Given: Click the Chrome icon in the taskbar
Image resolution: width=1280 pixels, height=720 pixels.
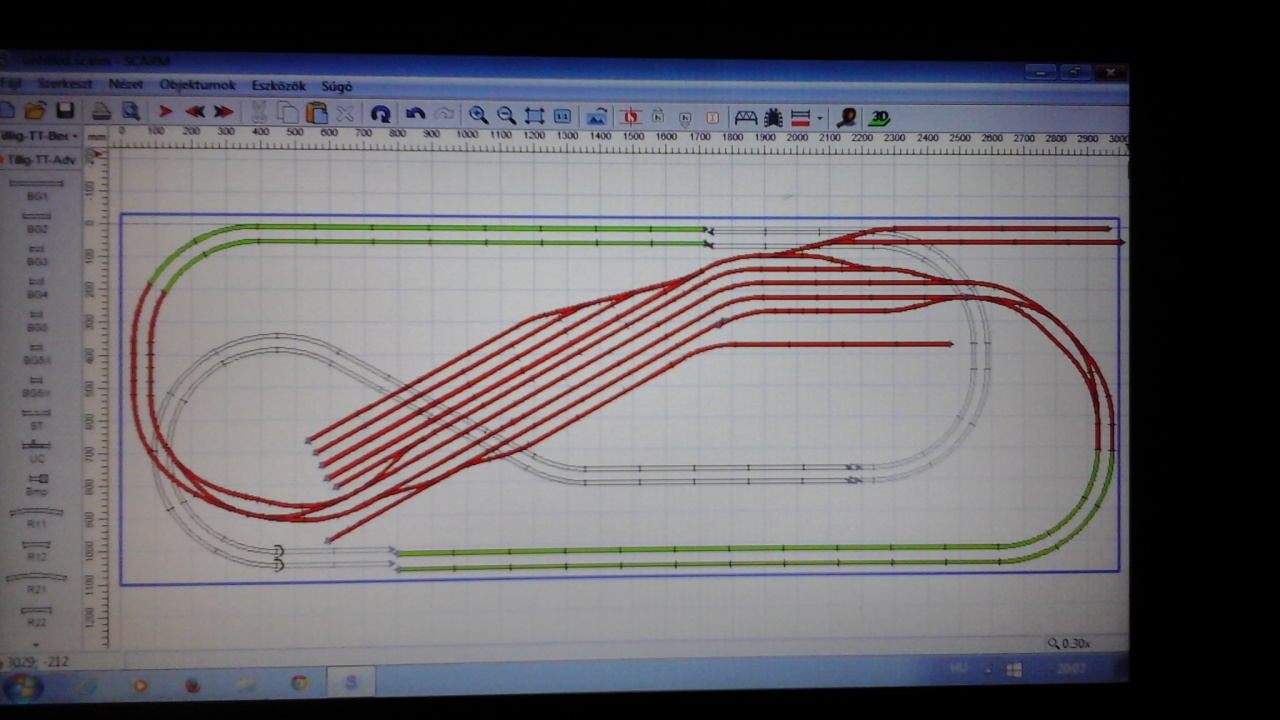Looking at the screenshot, I should click(x=299, y=684).
